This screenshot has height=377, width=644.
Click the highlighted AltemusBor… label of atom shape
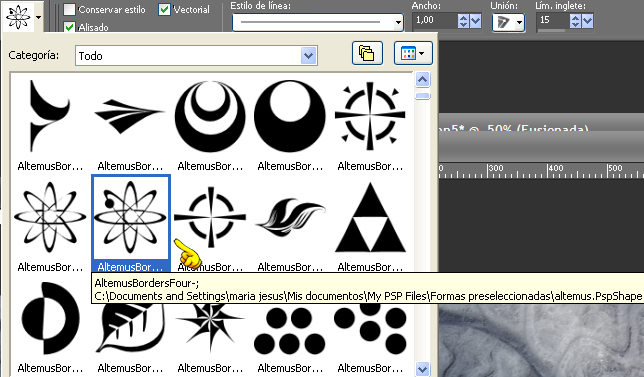(130, 267)
